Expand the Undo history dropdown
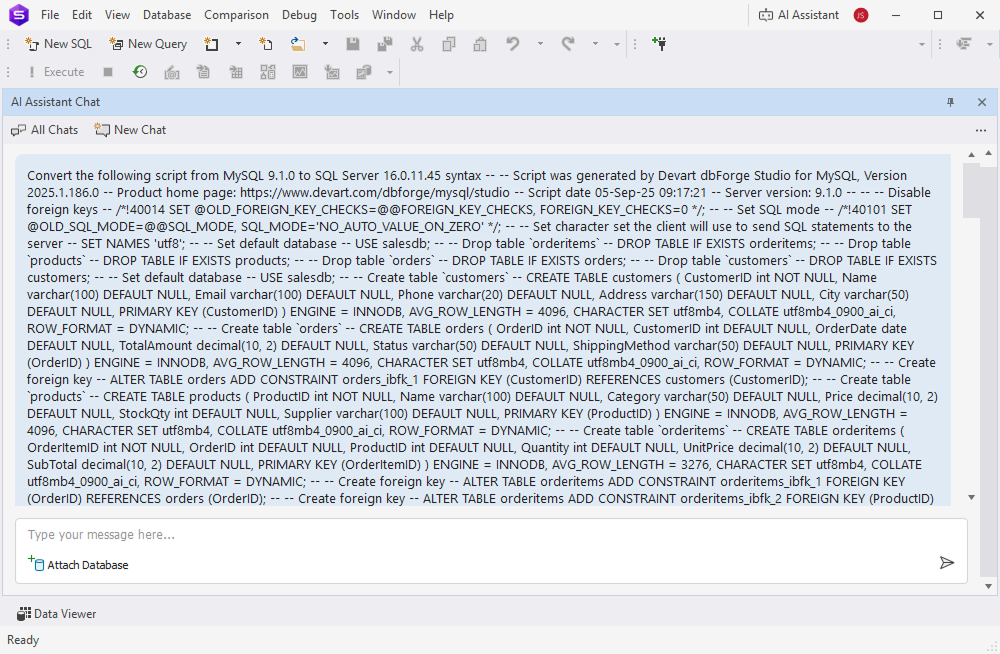This screenshot has height=654, width=1000. [x=539, y=45]
